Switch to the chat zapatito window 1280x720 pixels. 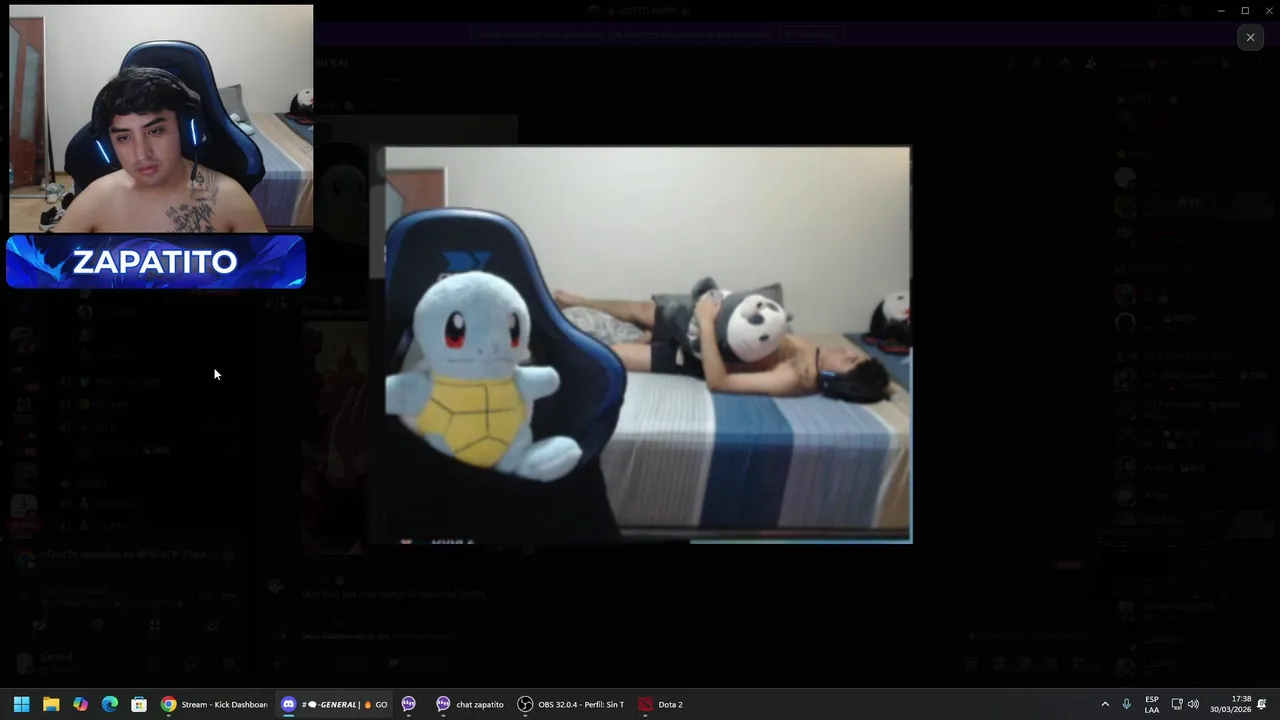469,704
